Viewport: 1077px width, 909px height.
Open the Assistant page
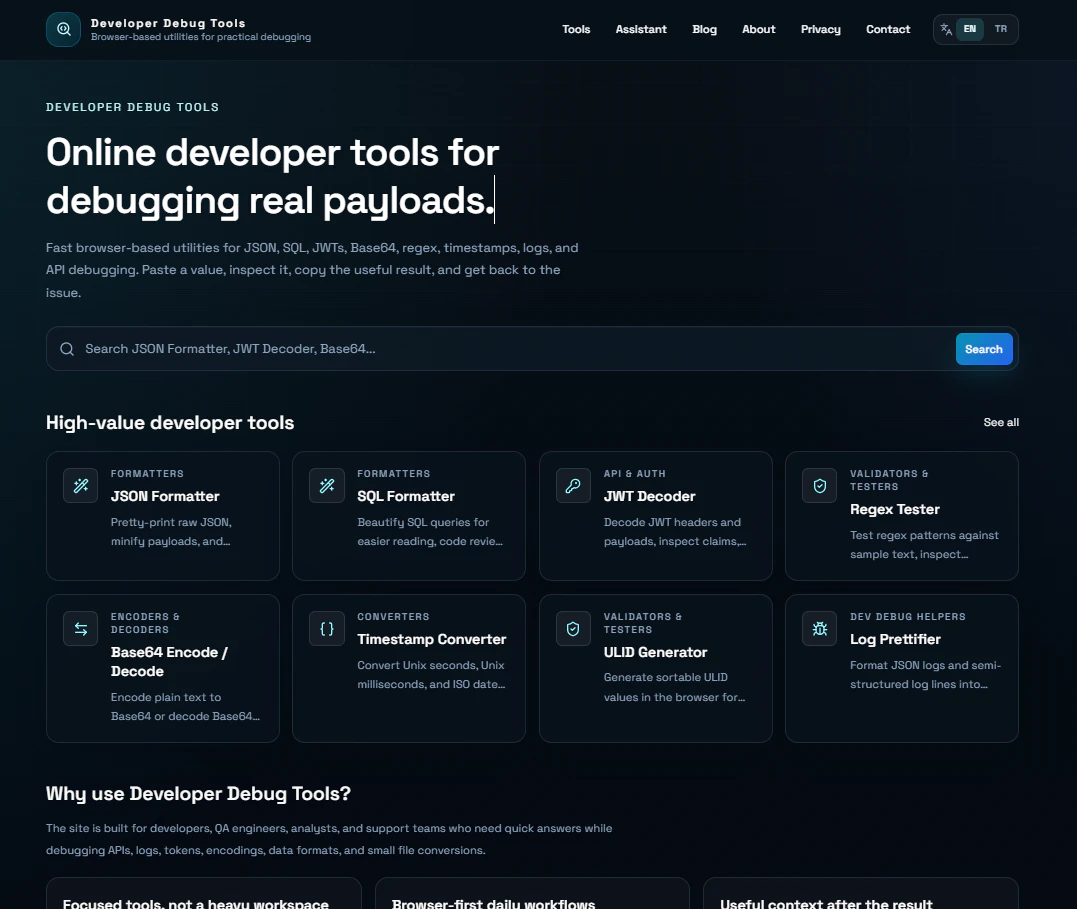[641, 30]
